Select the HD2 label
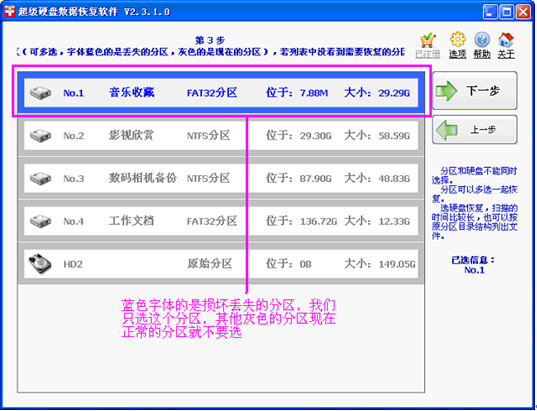The width and height of the screenshot is (537, 411). 73,264
